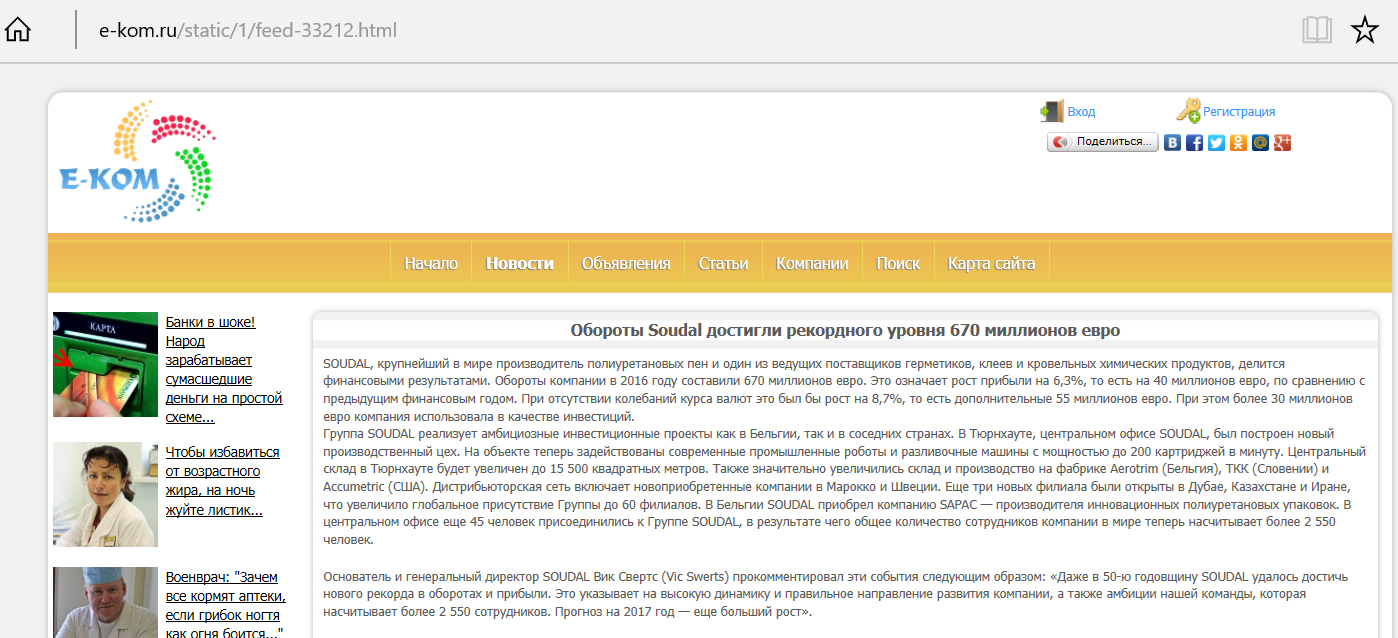Screen dimensions: 1398x638
Task: Open the military doctor ad thumbnail
Action: click(x=106, y=602)
